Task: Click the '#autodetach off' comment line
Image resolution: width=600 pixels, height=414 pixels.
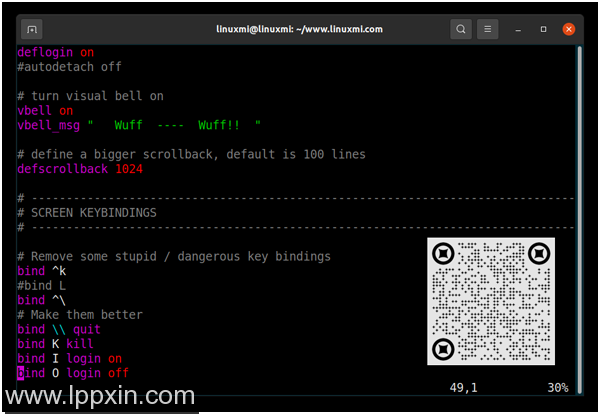Action: pos(69,67)
